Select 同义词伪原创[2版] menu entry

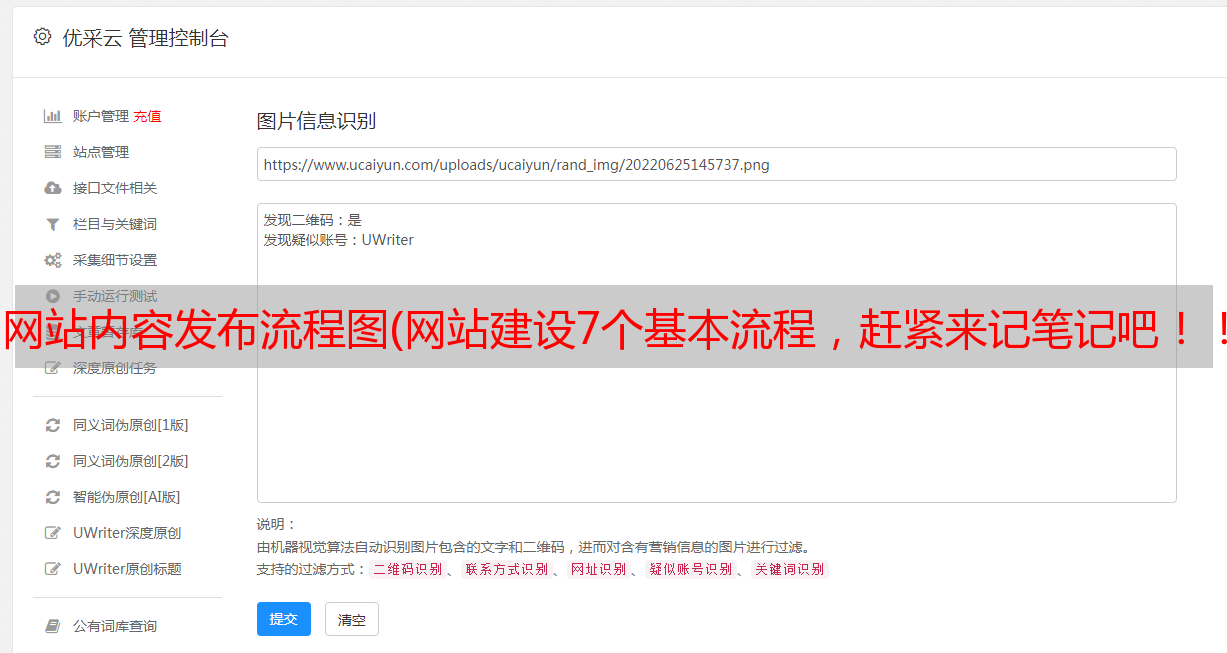(131, 461)
